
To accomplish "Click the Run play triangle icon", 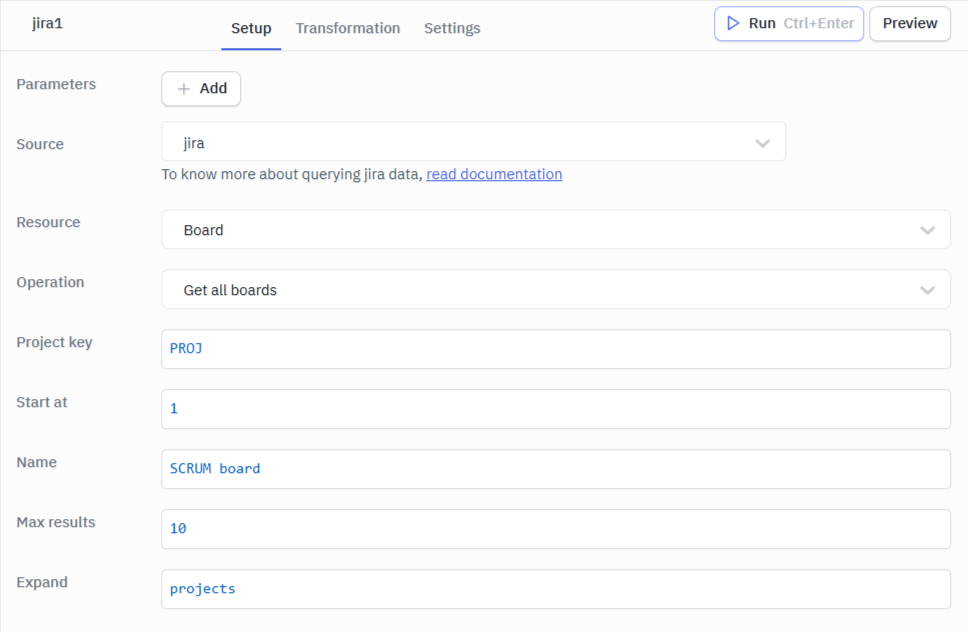I will tap(733, 23).
